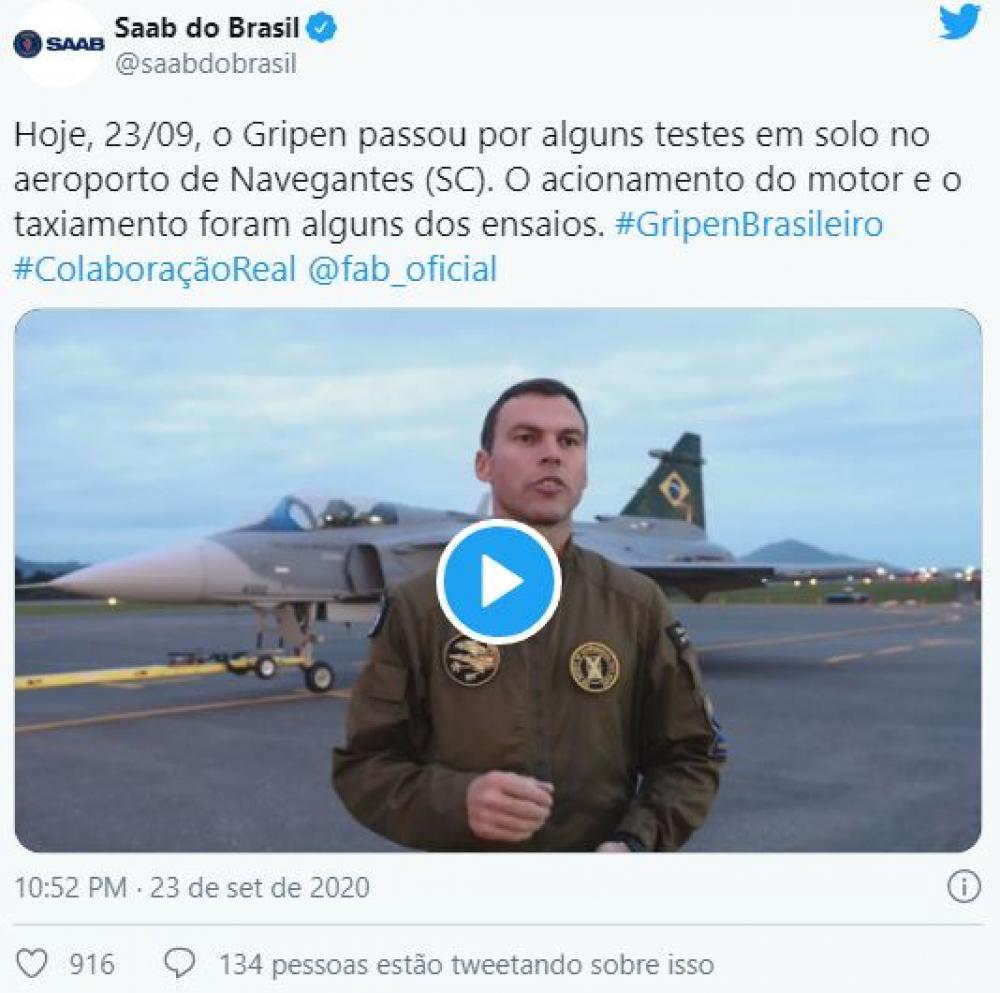This screenshot has width=1000, height=993.
Task: Like the tweet with heart icon
Action: pyautogui.click(x=31, y=963)
